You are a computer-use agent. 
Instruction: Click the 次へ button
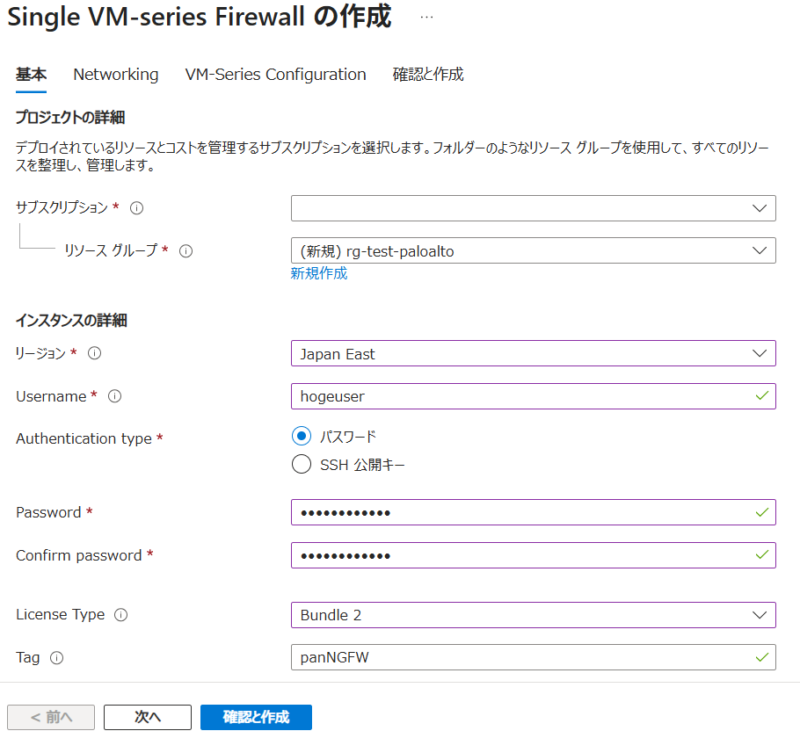[x=147, y=717]
